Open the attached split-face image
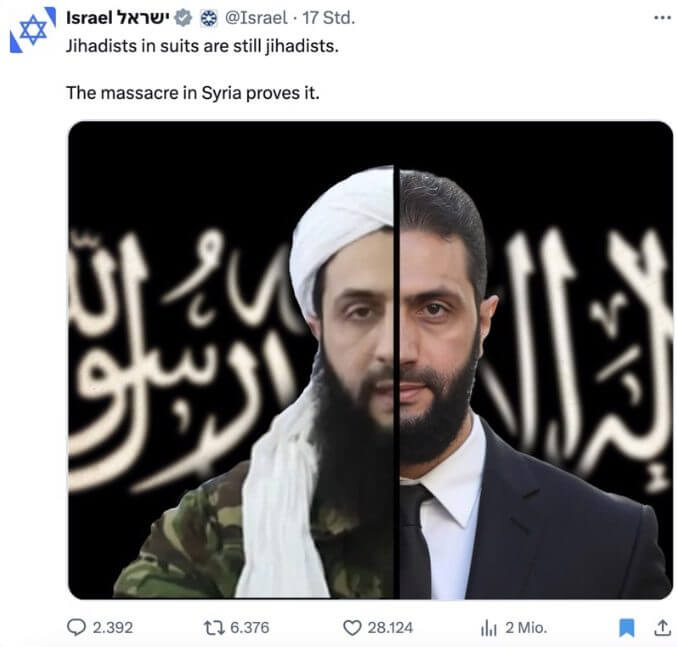677x647 pixels. point(370,360)
